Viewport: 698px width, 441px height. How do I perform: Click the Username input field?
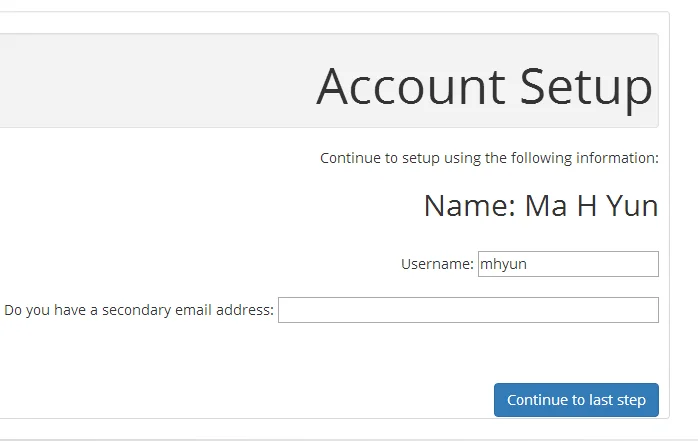568,264
